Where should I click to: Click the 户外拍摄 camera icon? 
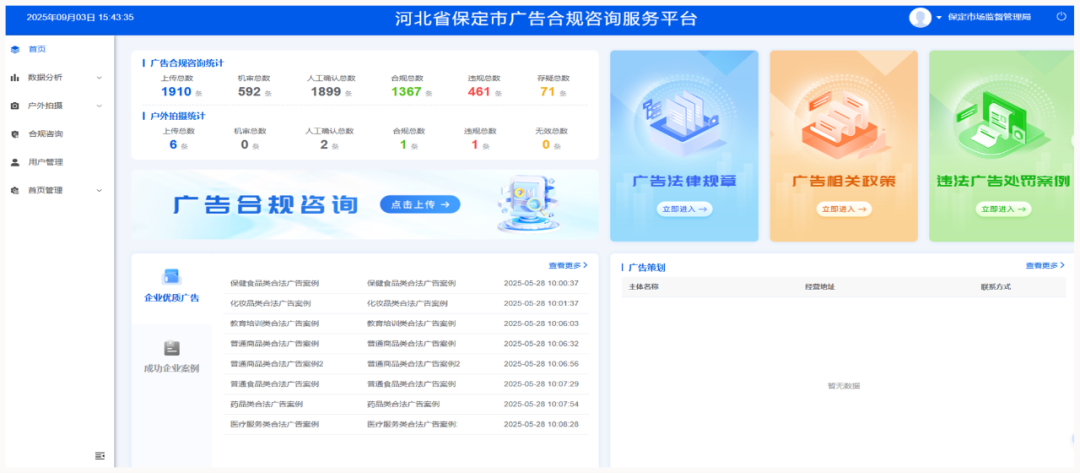(x=15, y=106)
